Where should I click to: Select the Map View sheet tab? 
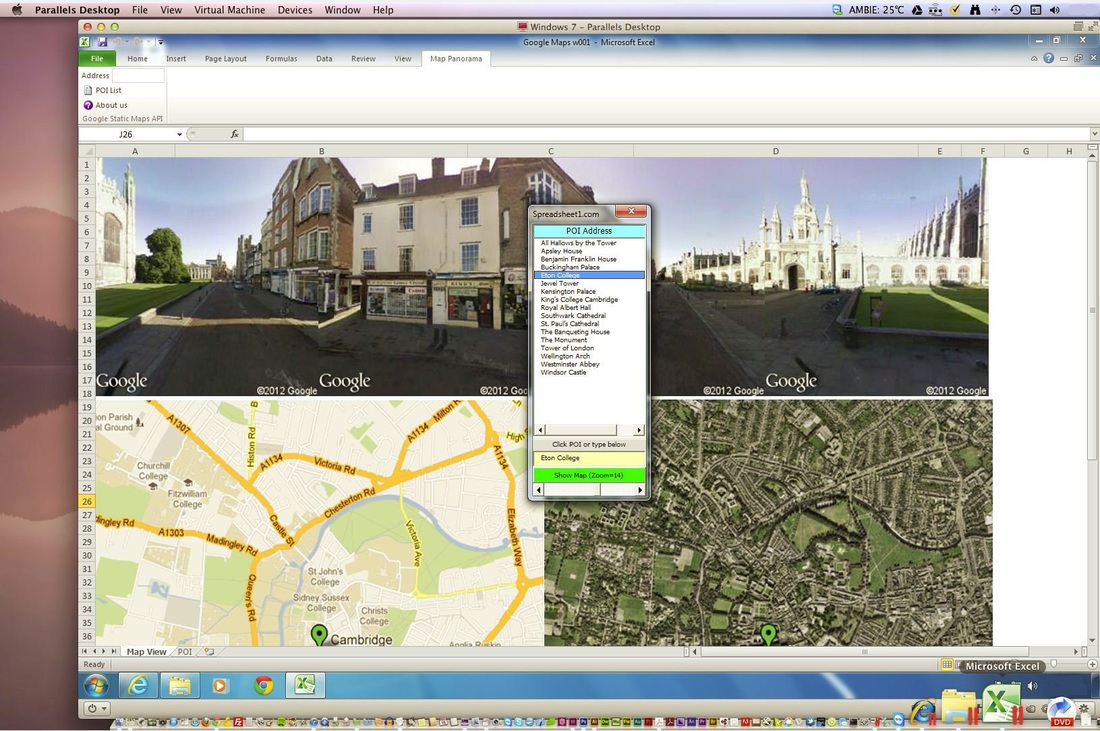pyautogui.click(x=147, y=652)
